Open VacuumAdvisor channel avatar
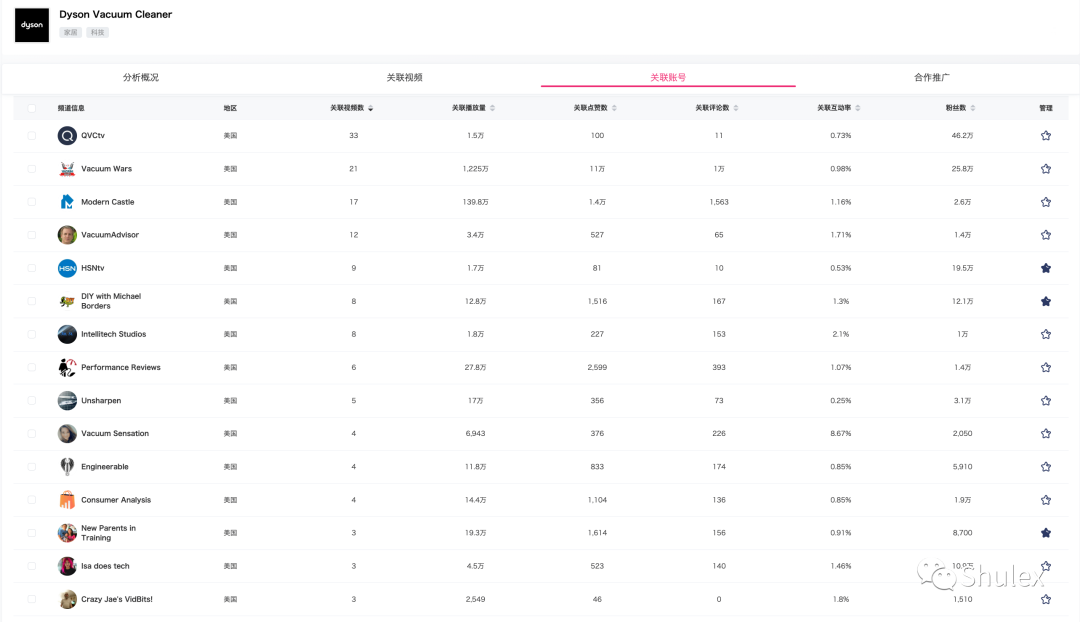 point(67,235)
